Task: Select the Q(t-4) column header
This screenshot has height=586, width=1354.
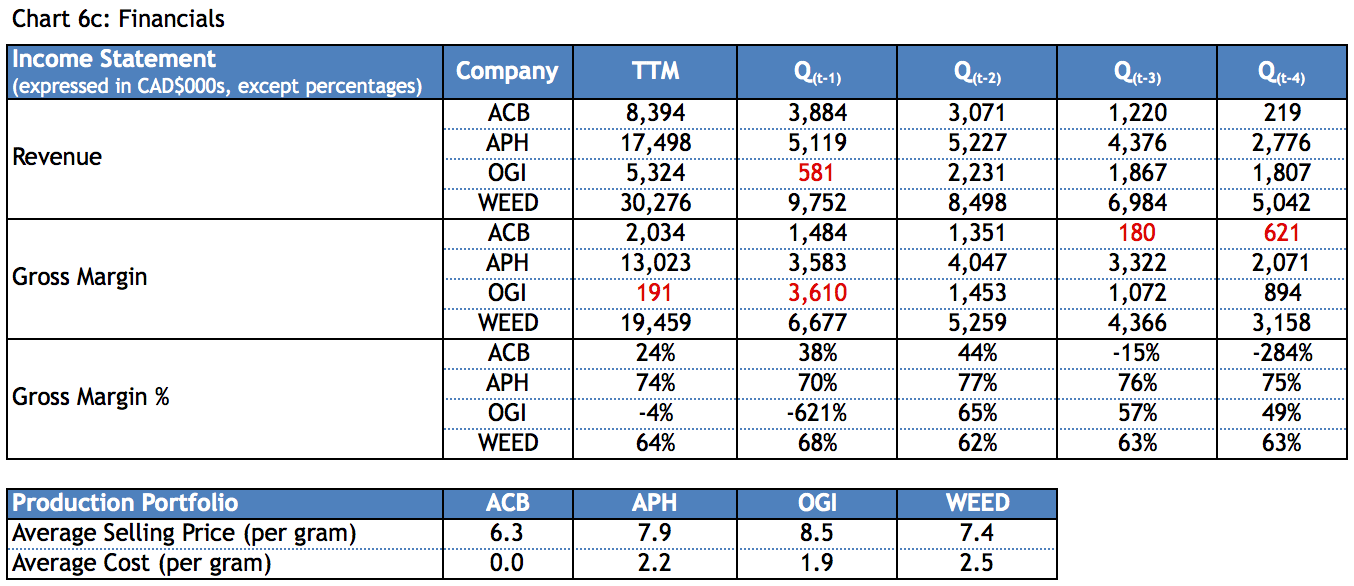Action: (1282, 72)
